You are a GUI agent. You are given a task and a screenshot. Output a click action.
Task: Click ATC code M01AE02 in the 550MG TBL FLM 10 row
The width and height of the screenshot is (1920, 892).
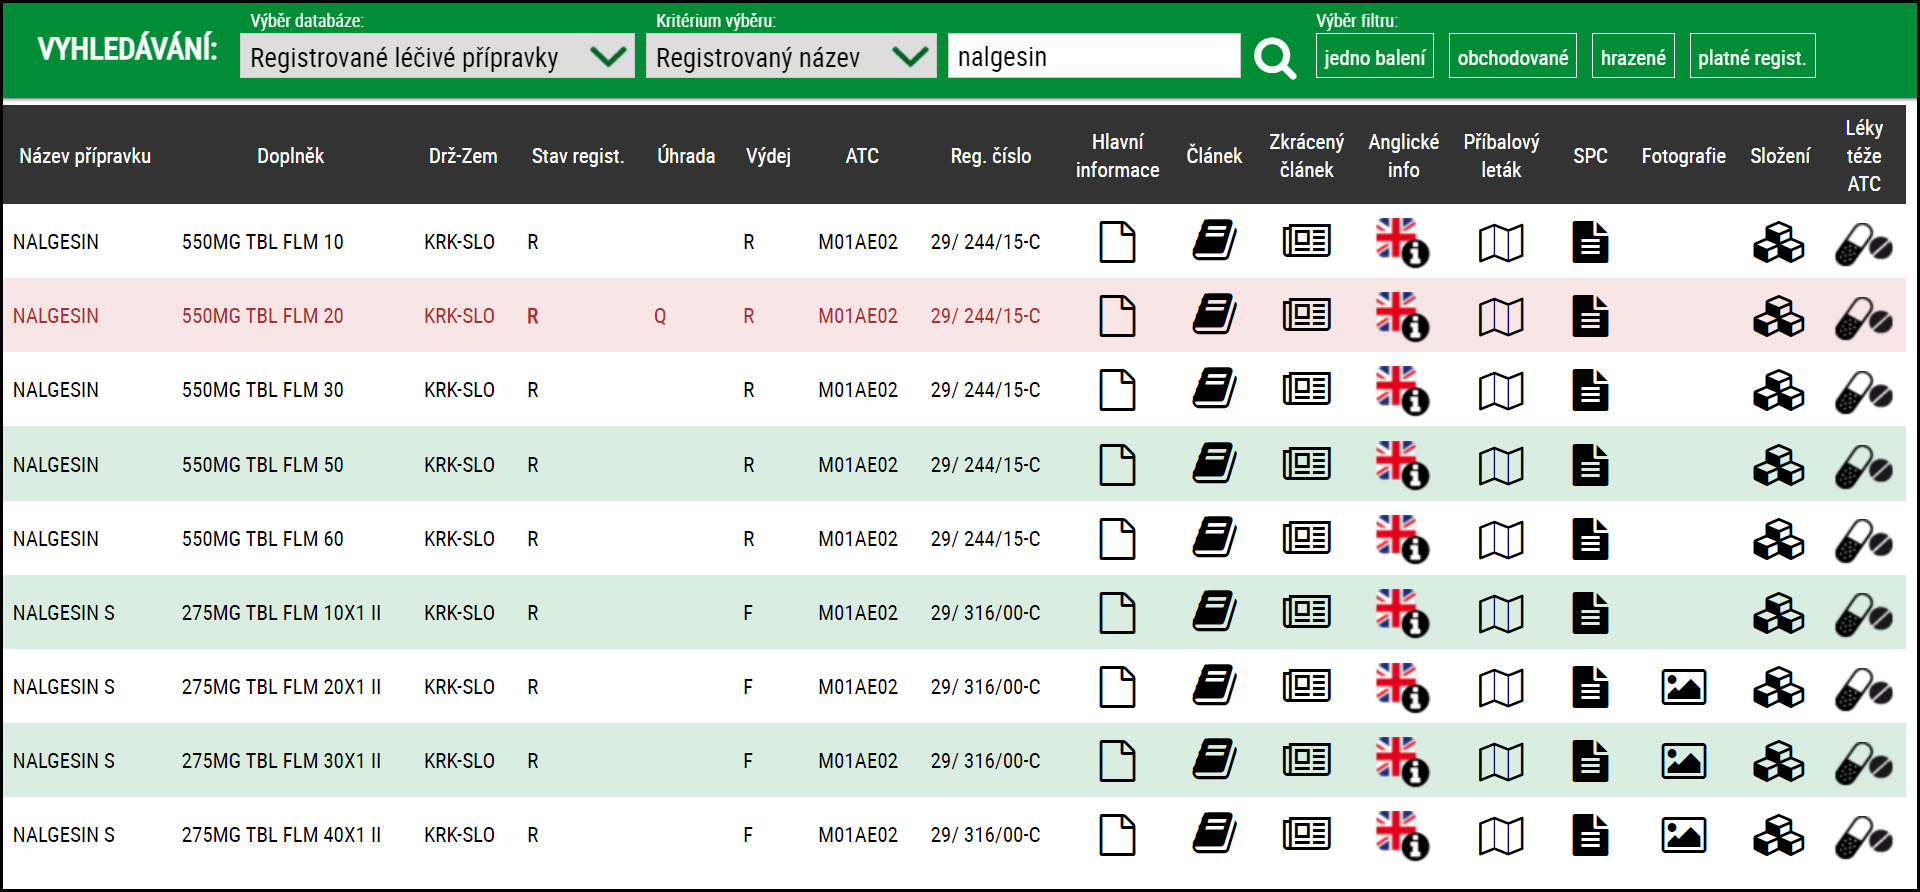tap(858, 242)
